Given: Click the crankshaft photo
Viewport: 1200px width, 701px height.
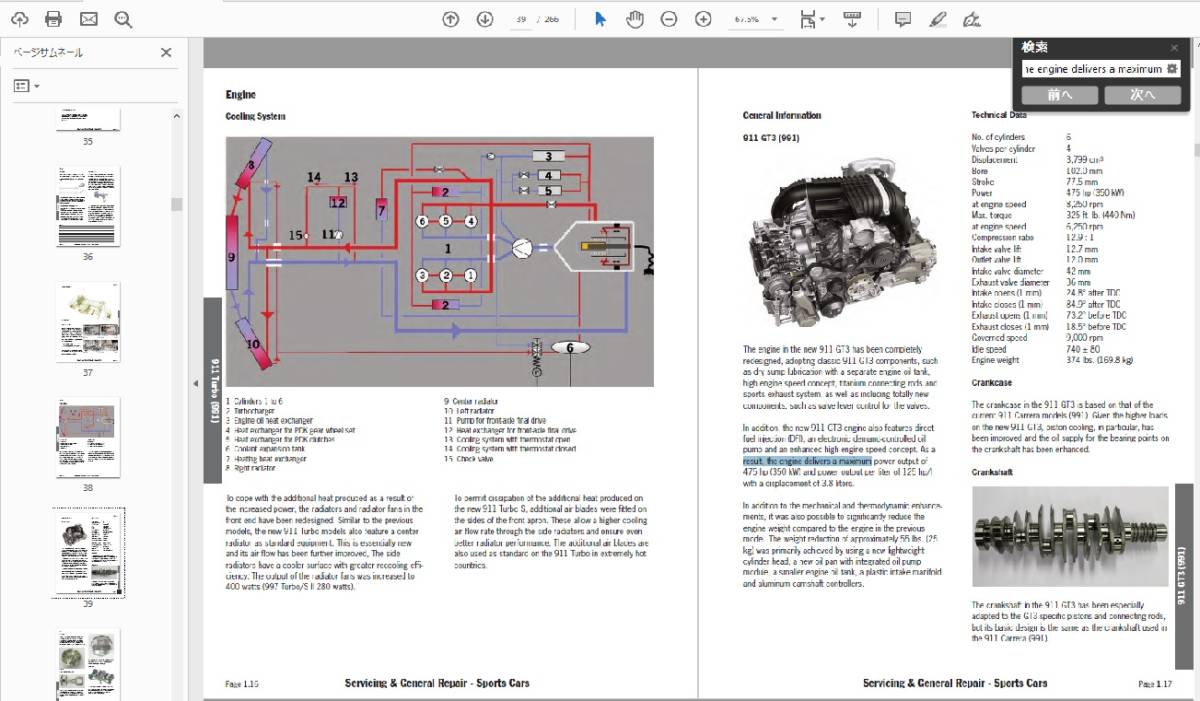Looking at the screenshot, I should tap(1069, 535).
